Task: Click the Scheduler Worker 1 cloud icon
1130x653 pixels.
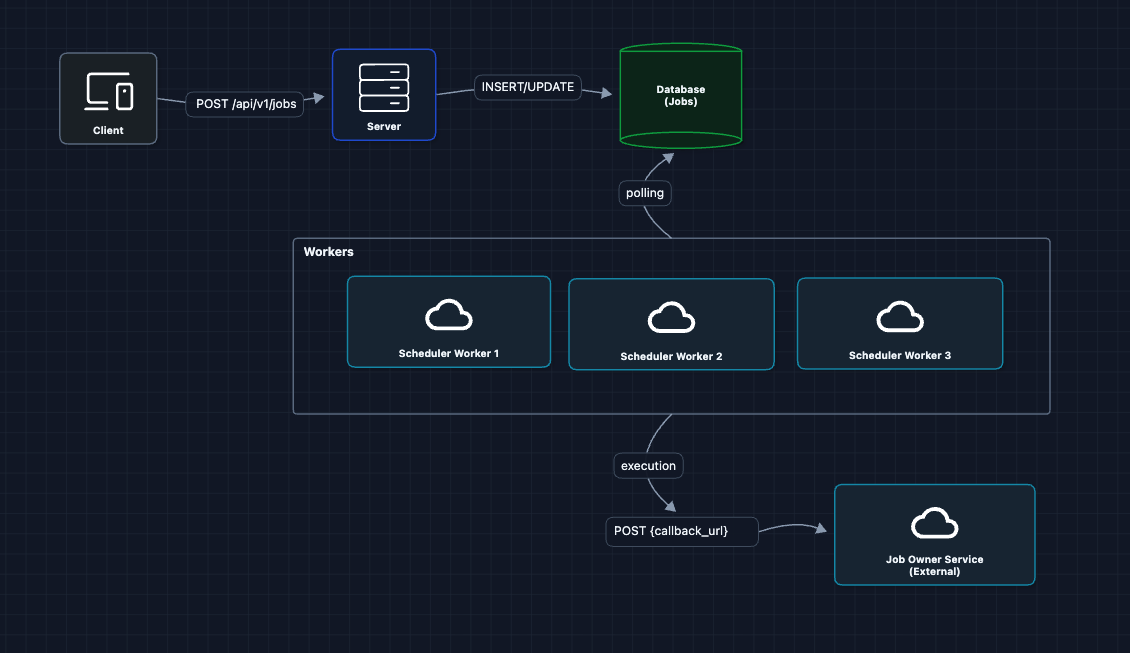Action: point(449,315)
